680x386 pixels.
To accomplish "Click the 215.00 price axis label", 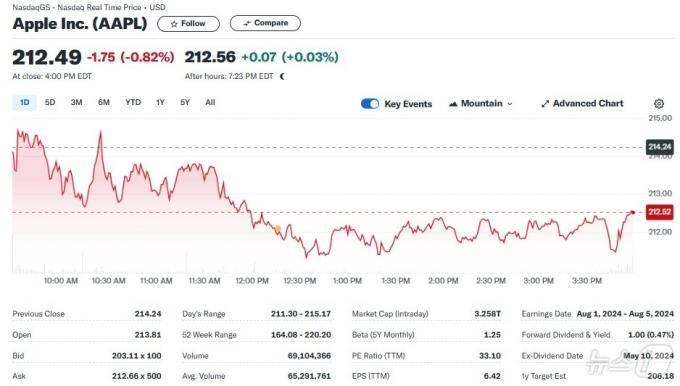I will (x=660, y=118).
